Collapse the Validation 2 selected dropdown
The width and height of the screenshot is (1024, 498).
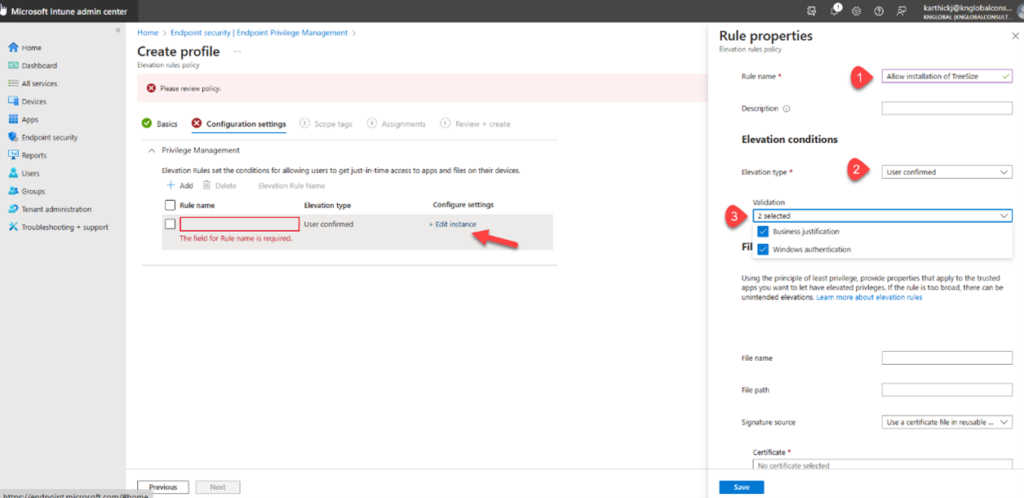[x=882, y=215]
